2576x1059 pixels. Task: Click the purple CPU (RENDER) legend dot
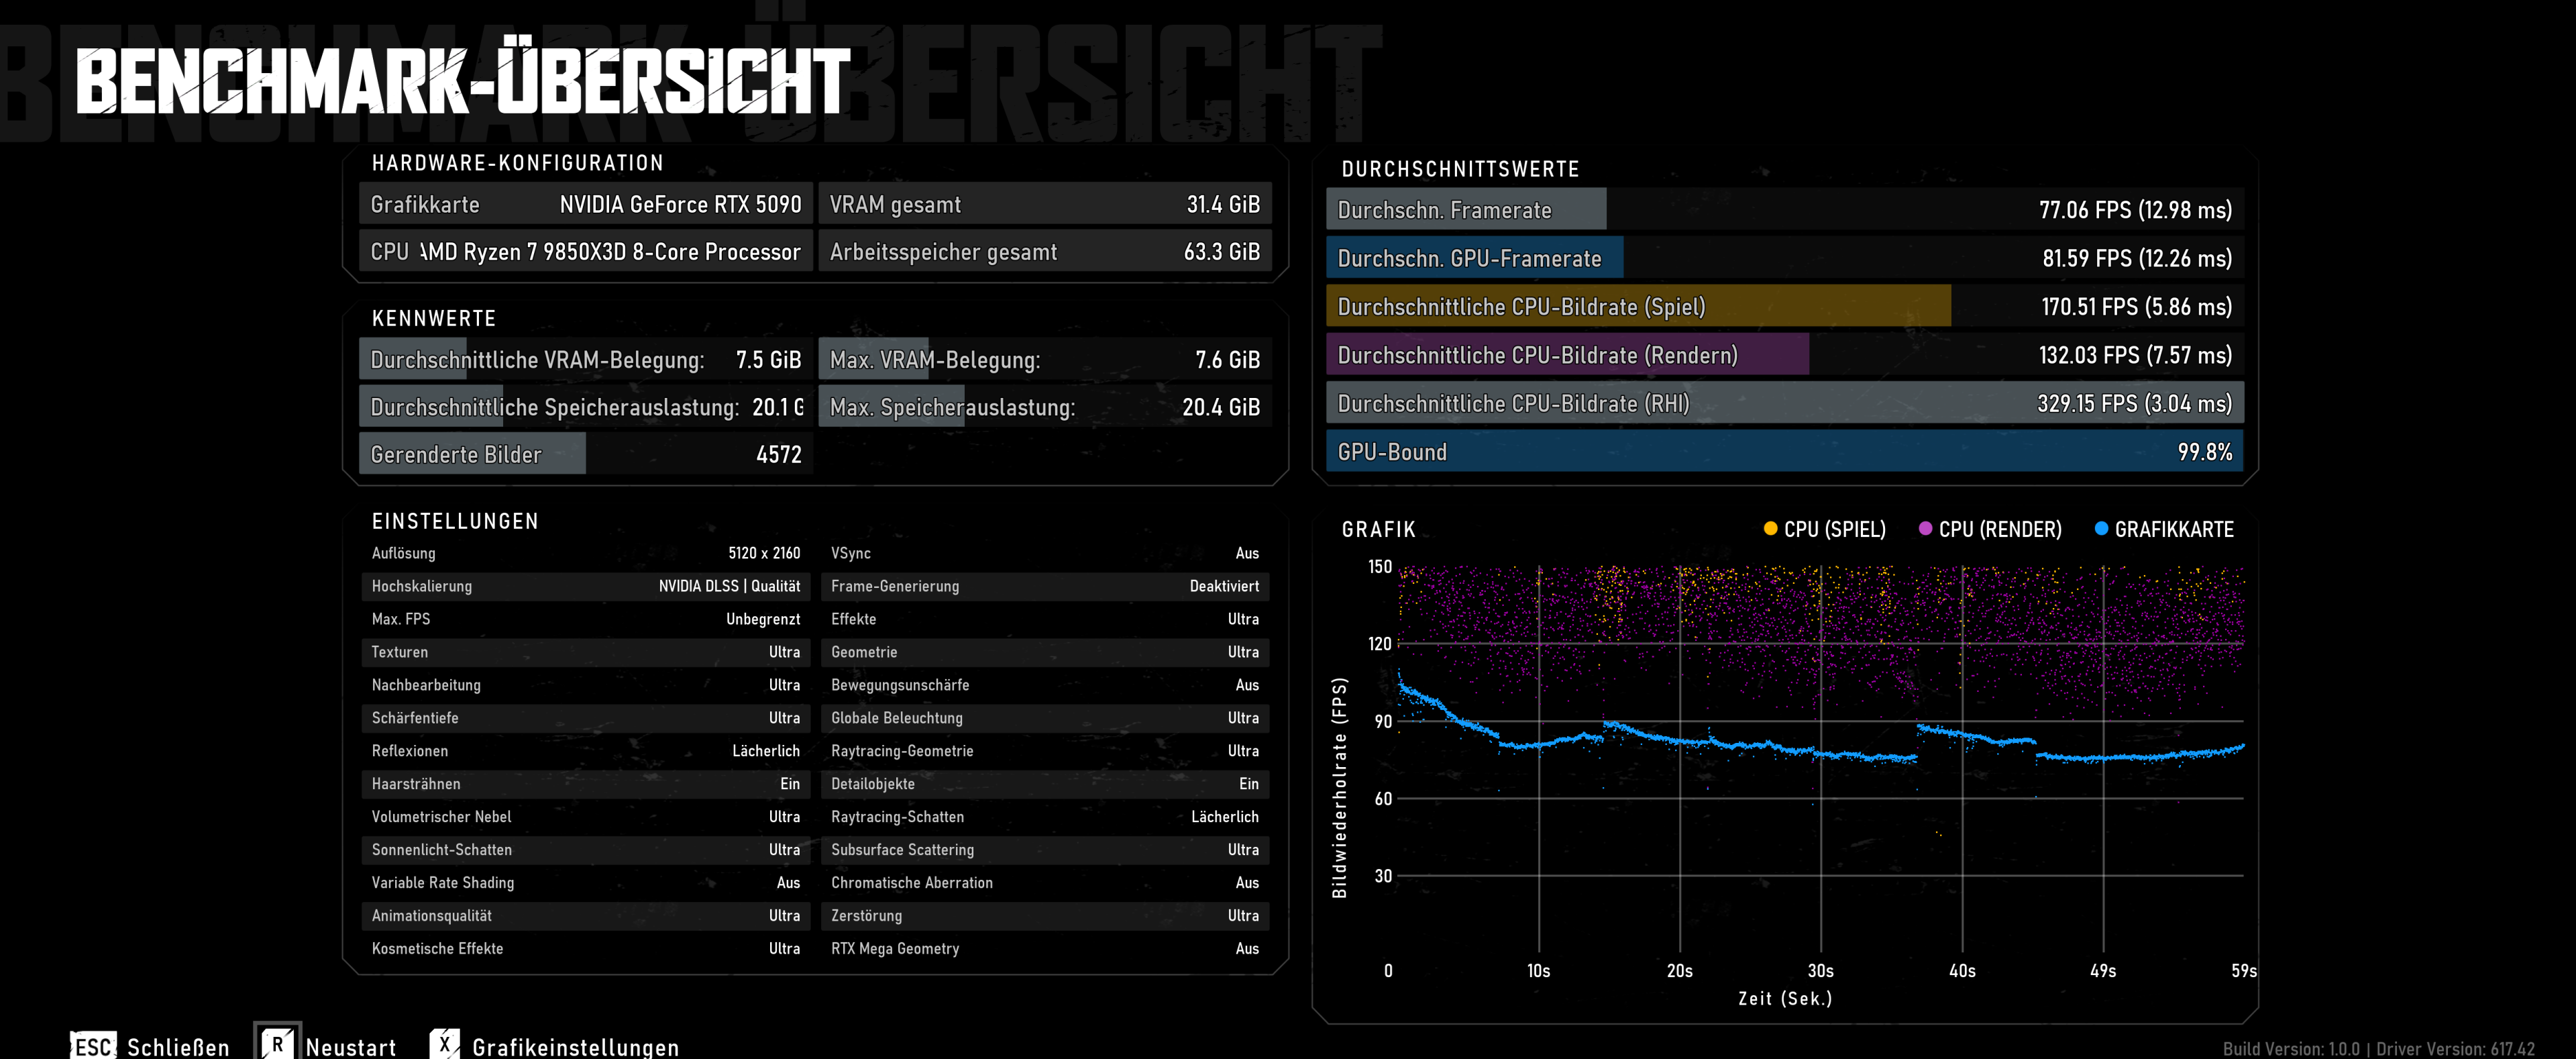point(1925,529)
